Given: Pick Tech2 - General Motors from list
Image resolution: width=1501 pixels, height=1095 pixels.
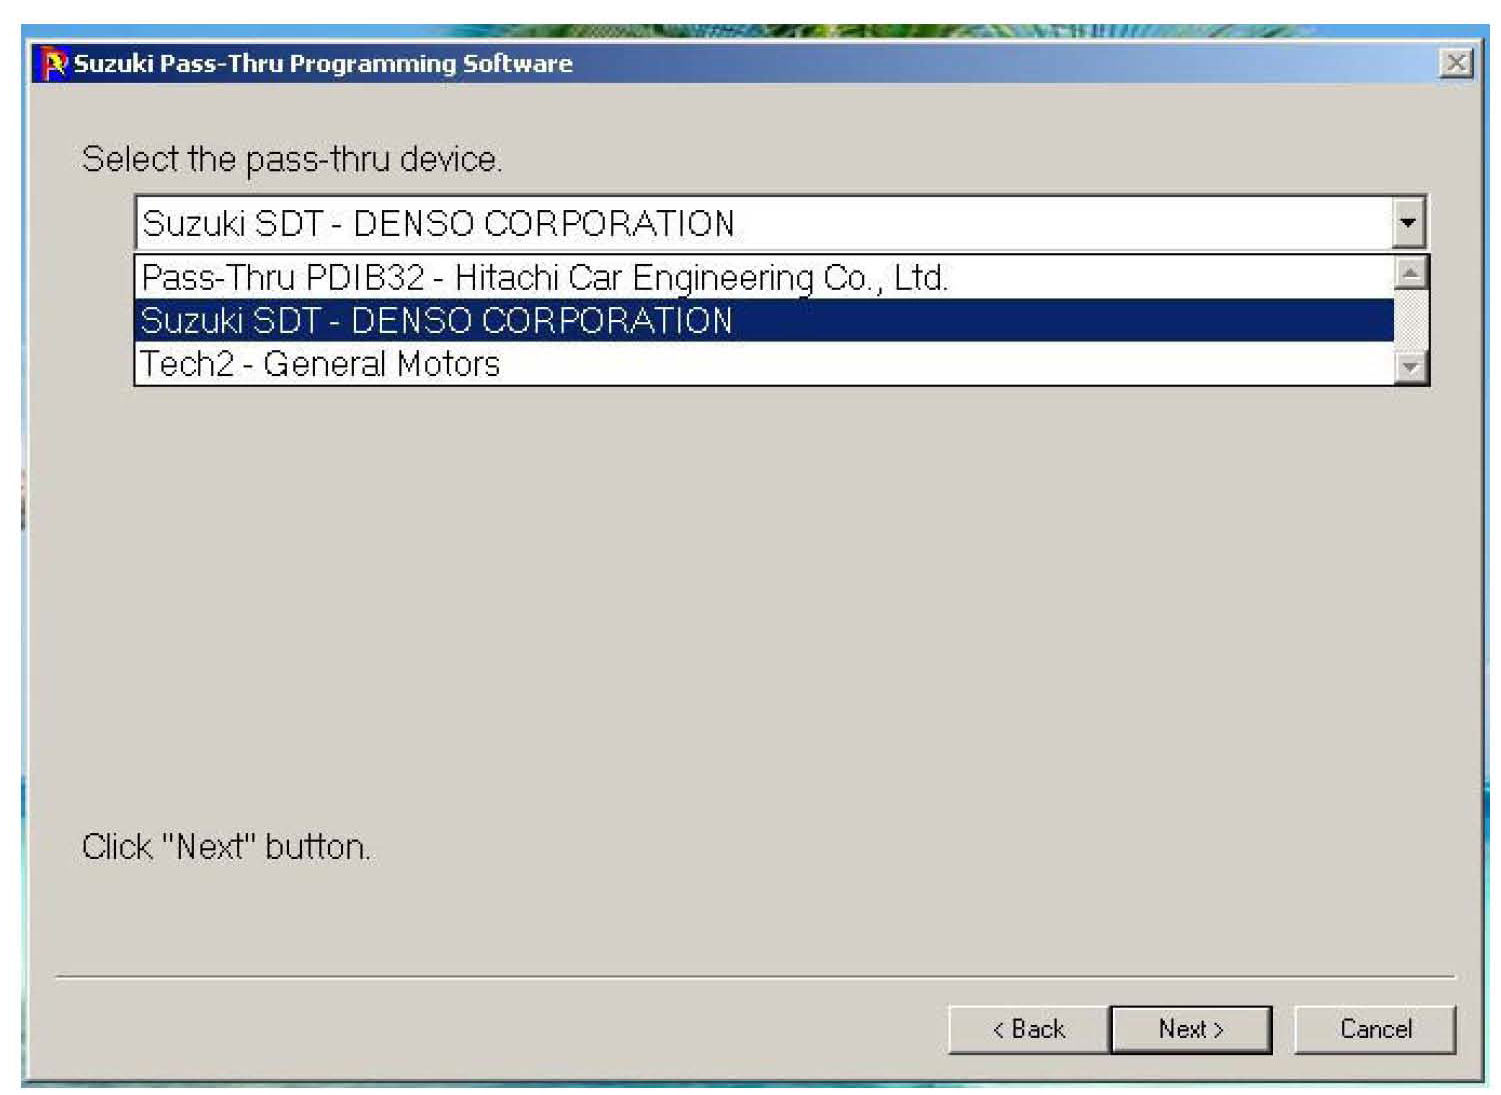Looking at the screenshot, I should coord(320,364).
